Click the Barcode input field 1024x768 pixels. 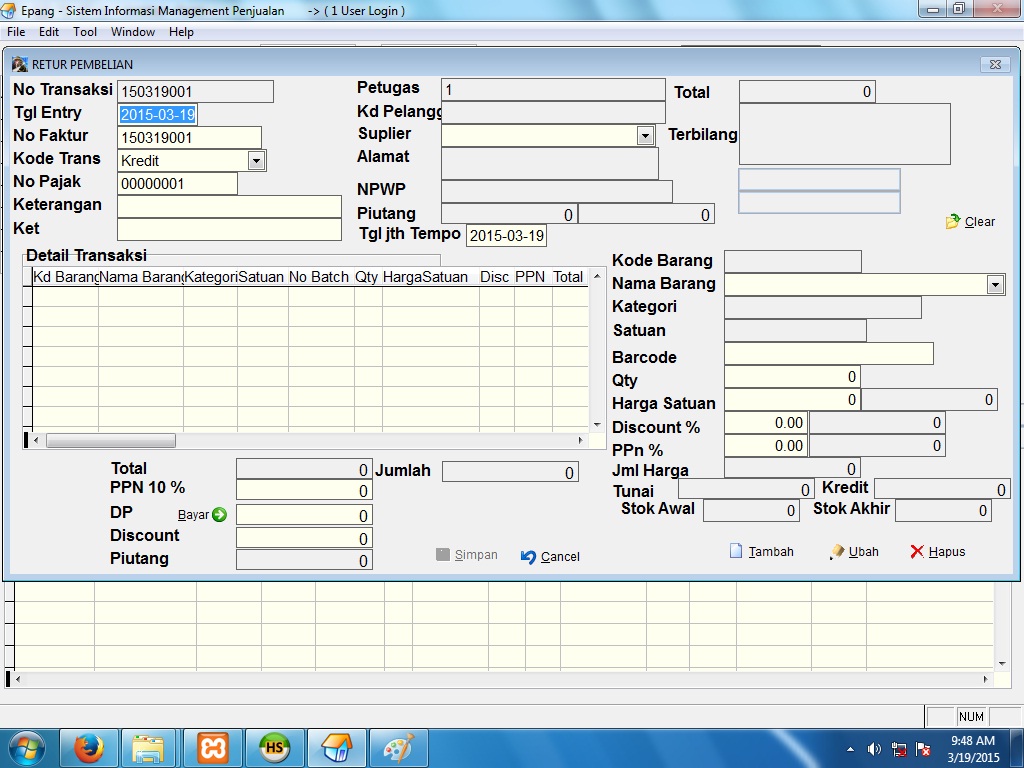click(828, 354)
